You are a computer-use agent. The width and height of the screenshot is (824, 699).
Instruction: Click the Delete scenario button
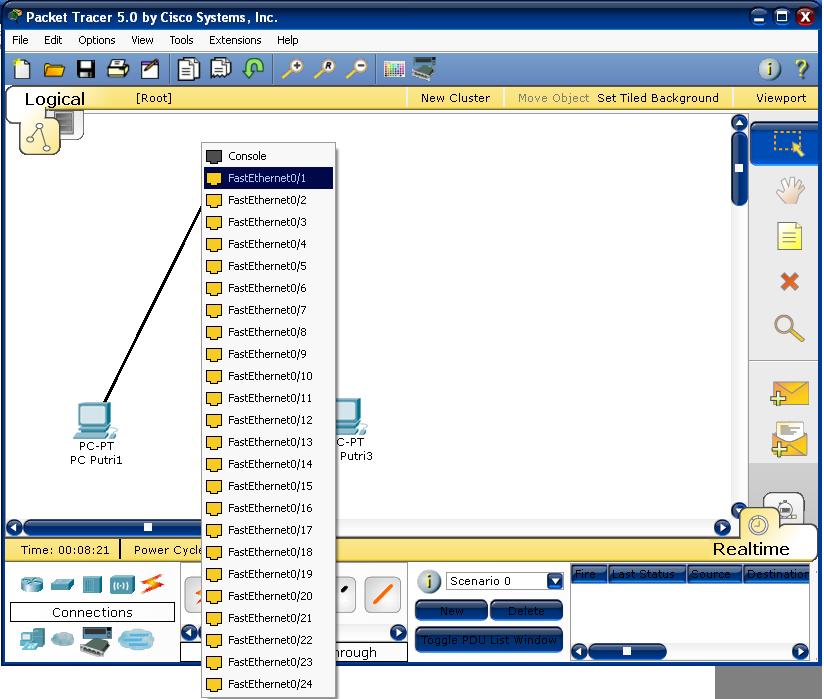tap(526, 611)
